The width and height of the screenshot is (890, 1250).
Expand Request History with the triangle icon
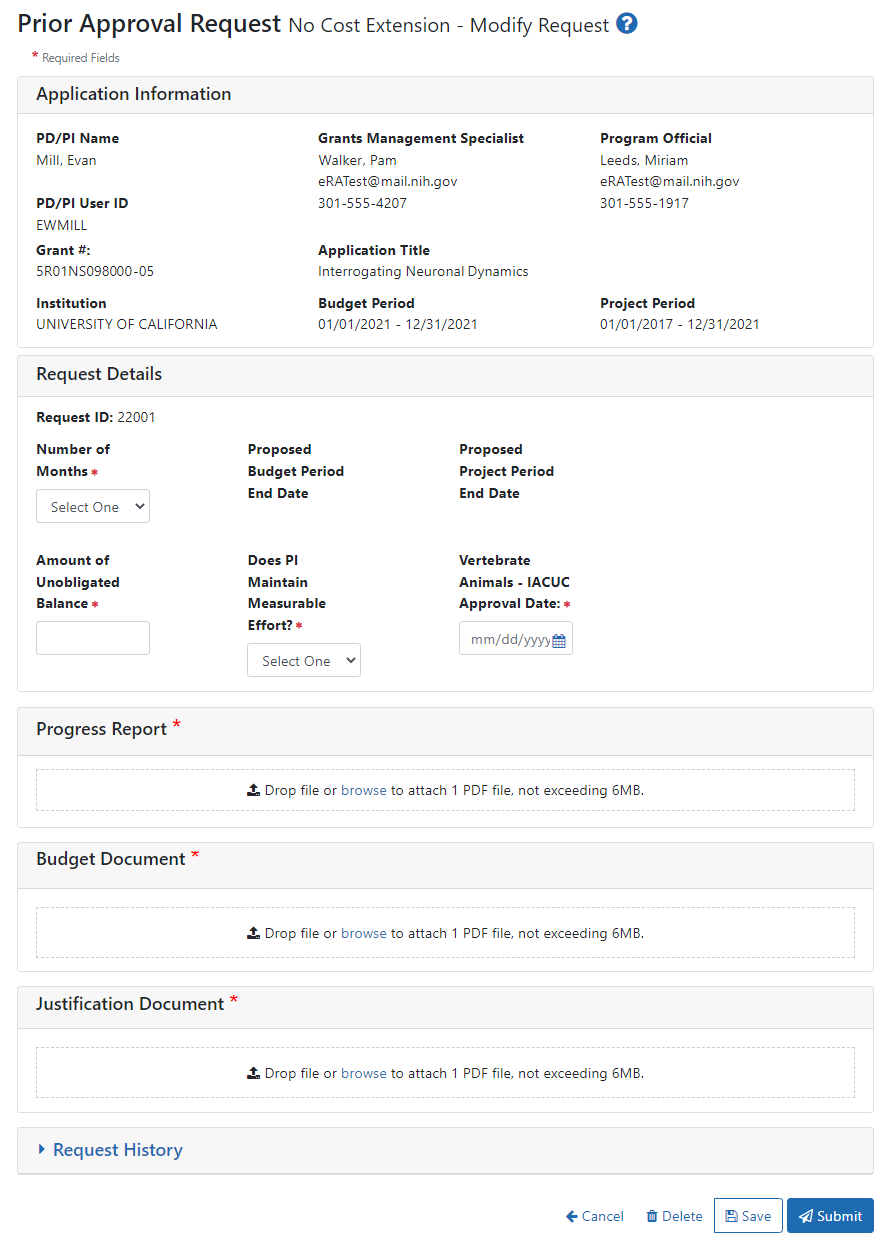pos(42,1150)
